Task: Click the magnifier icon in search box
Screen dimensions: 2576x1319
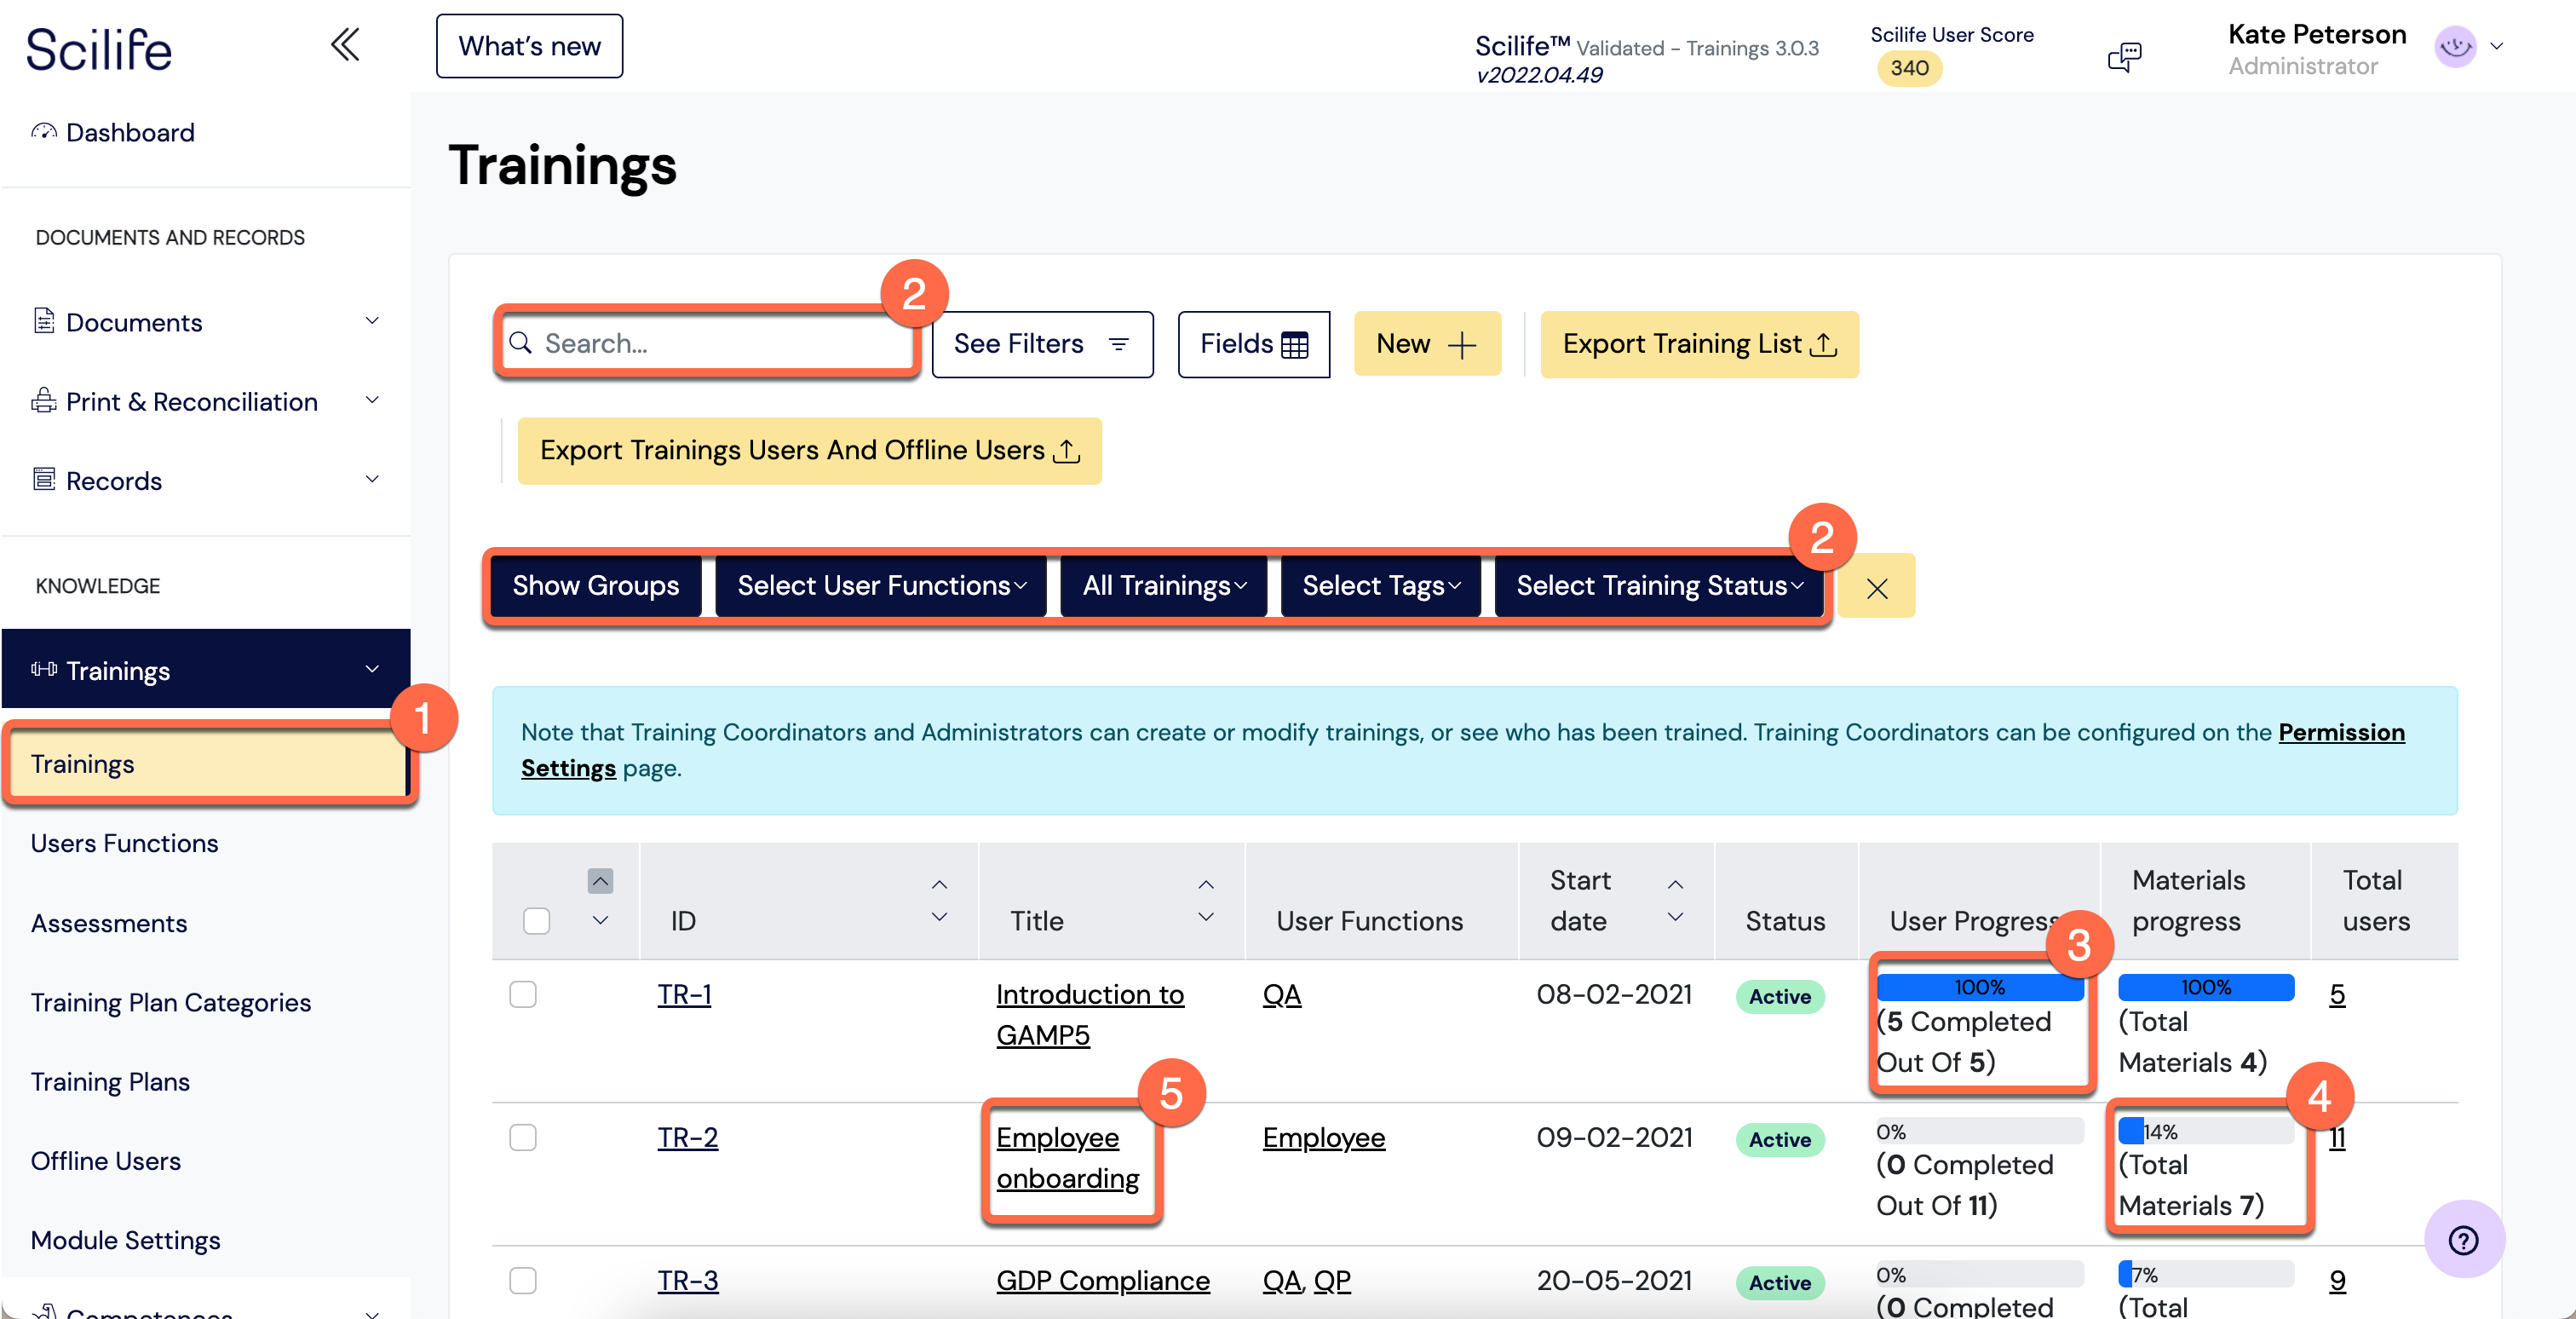Action: [x=520, y=343]
